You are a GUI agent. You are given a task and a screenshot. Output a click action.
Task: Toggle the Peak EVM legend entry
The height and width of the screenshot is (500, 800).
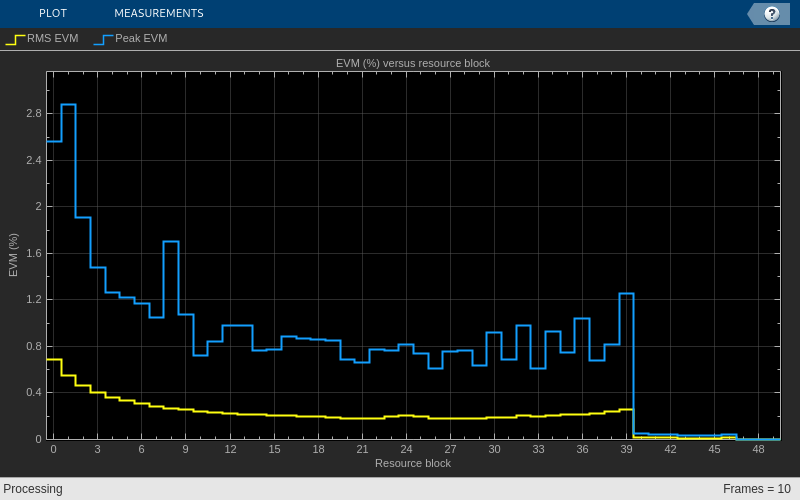[131, 39]
